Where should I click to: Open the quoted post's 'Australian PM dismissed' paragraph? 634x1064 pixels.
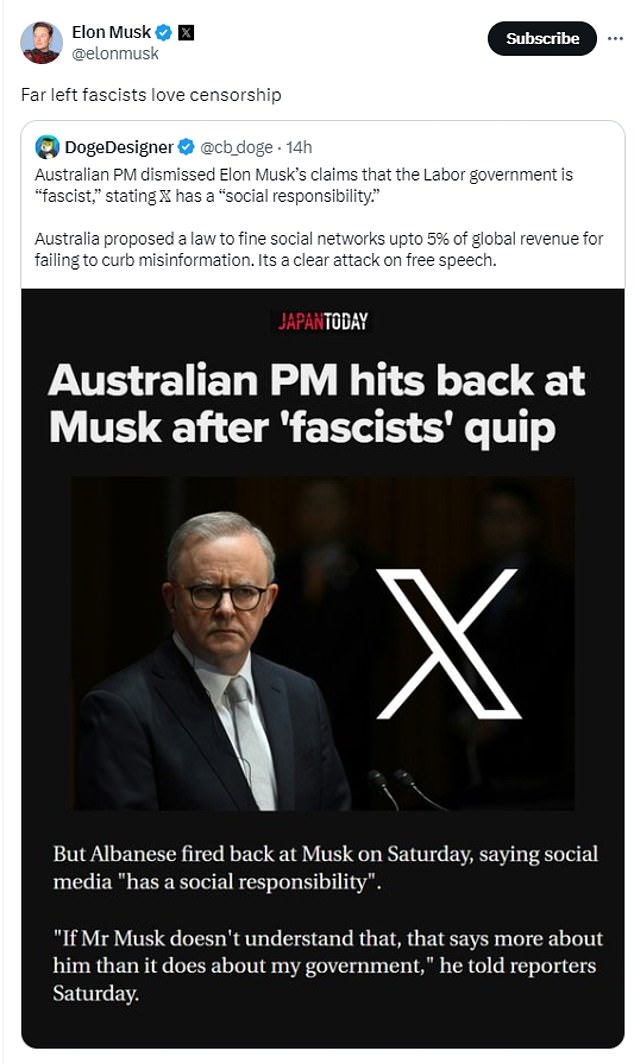pyautogui.click(x=304, y=185)
